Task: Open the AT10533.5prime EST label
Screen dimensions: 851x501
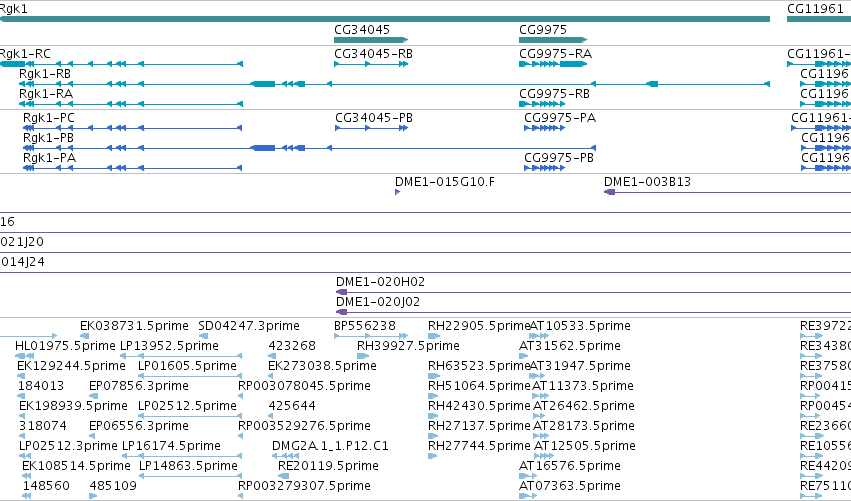Action: click(x=580, y=326)
